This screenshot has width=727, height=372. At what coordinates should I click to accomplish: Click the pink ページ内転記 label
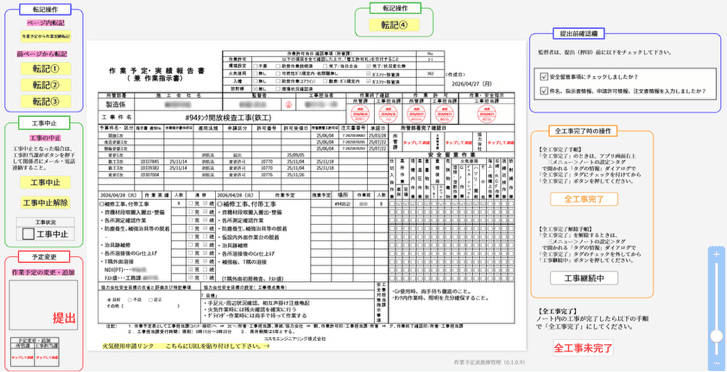(45, 23)
